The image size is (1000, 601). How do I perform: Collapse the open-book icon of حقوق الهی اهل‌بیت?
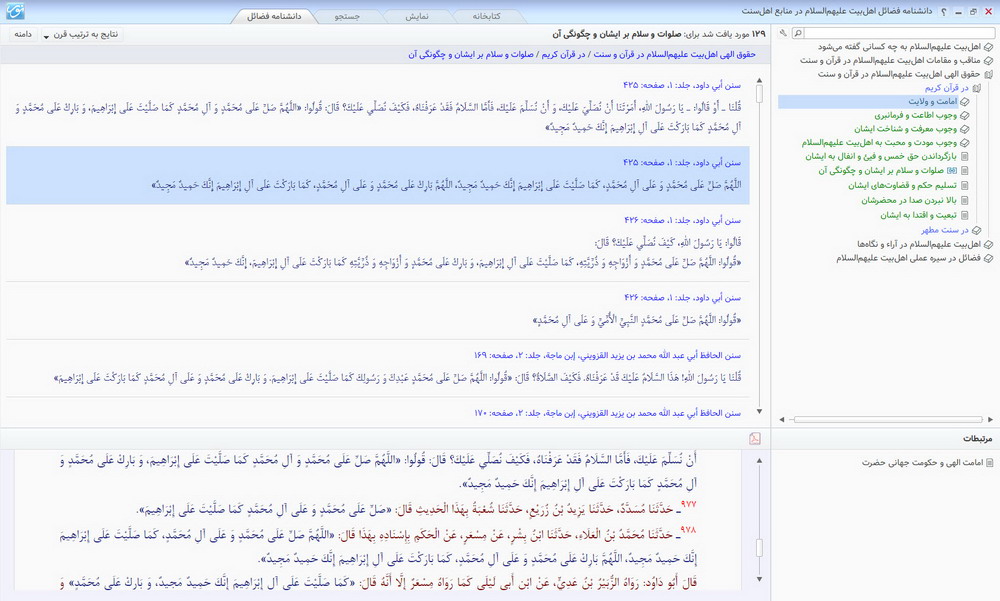pos(988,75)
